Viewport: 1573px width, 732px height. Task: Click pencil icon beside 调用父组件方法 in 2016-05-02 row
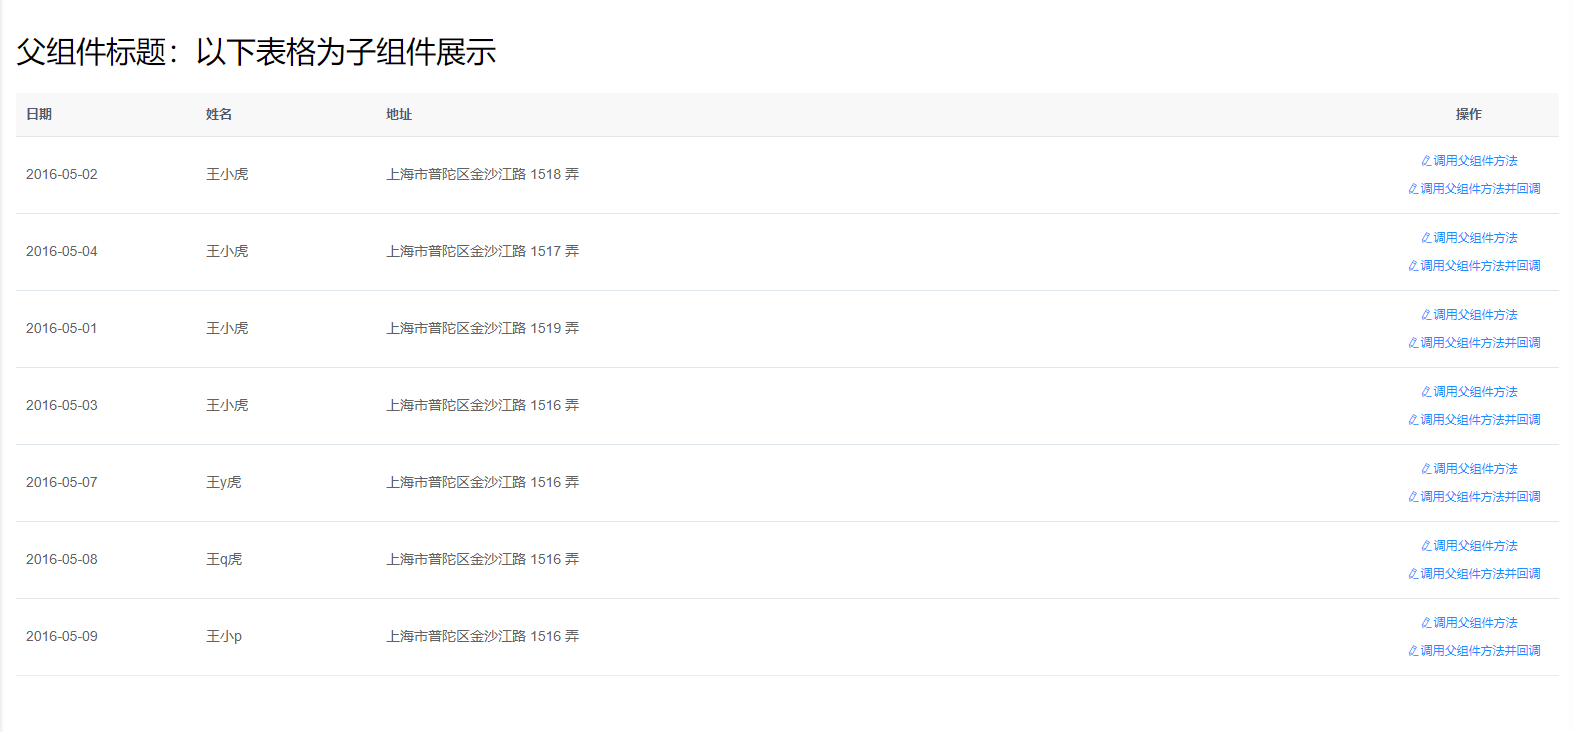click(x=1426, y=161)
